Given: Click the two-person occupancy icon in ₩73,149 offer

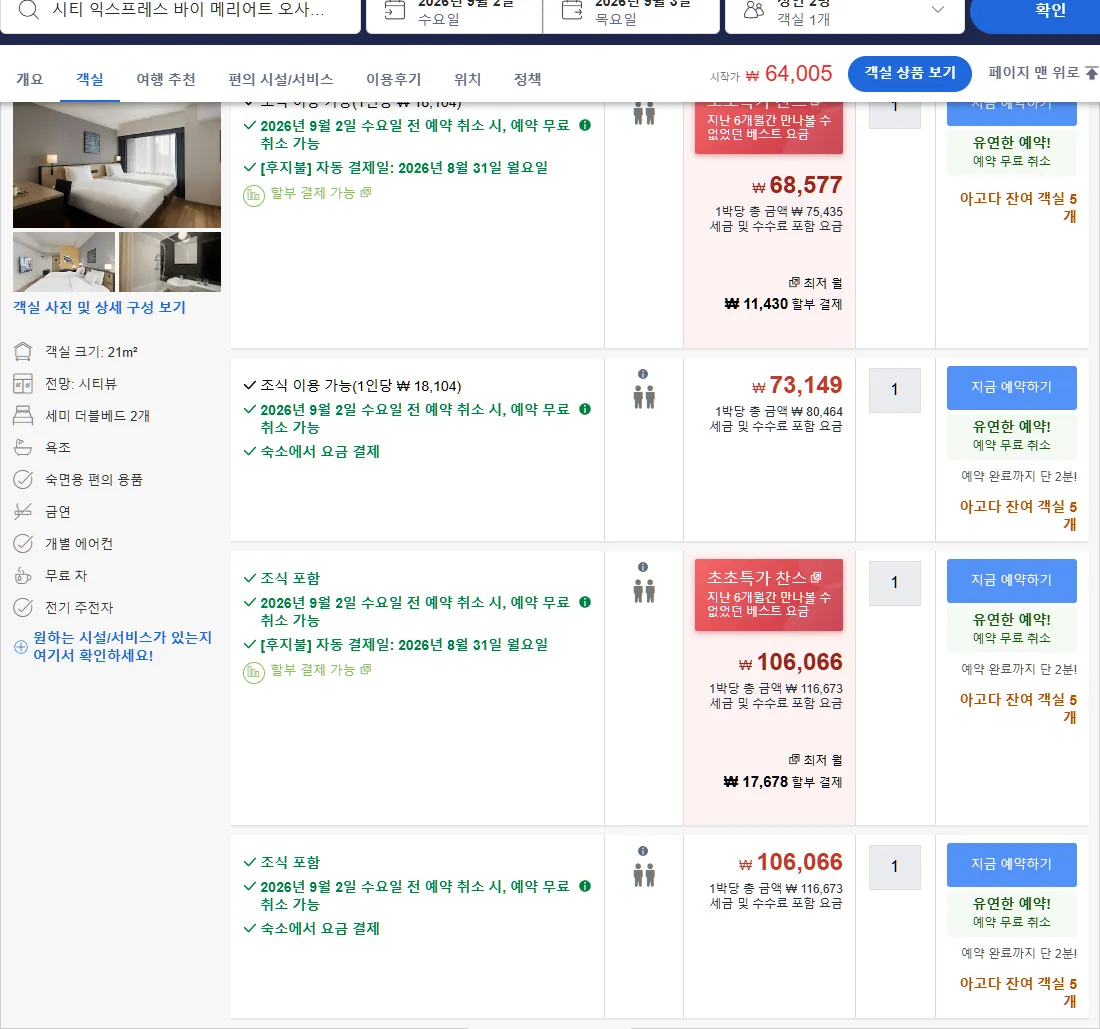Looking at the screenshot, I should coord(644,397).
